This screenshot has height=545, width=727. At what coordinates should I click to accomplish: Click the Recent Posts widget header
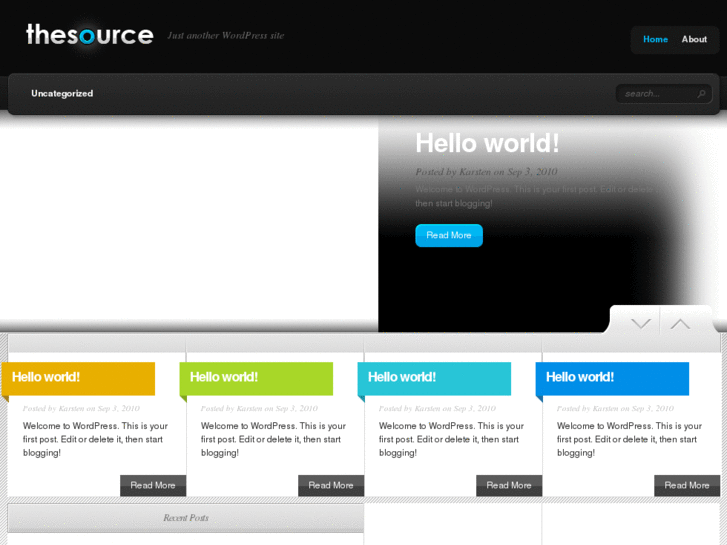pos(185,518)
